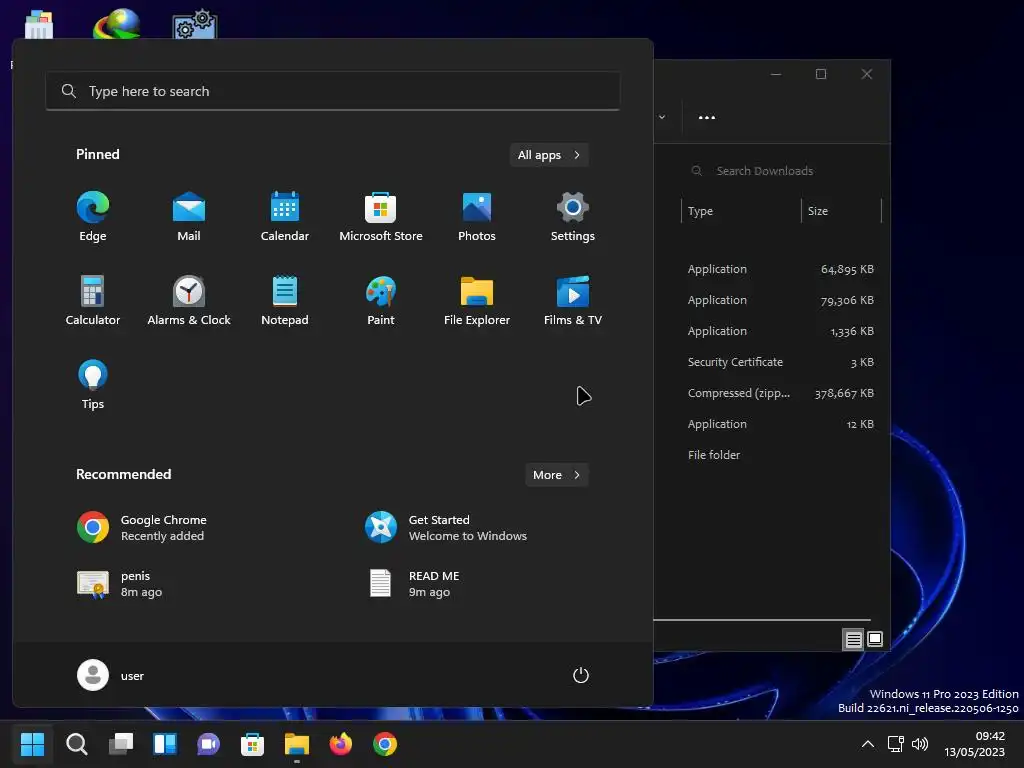This screenshot has height=768, width=1024.
Task: Open See more options in File Explorer
Action: [707, 118]
